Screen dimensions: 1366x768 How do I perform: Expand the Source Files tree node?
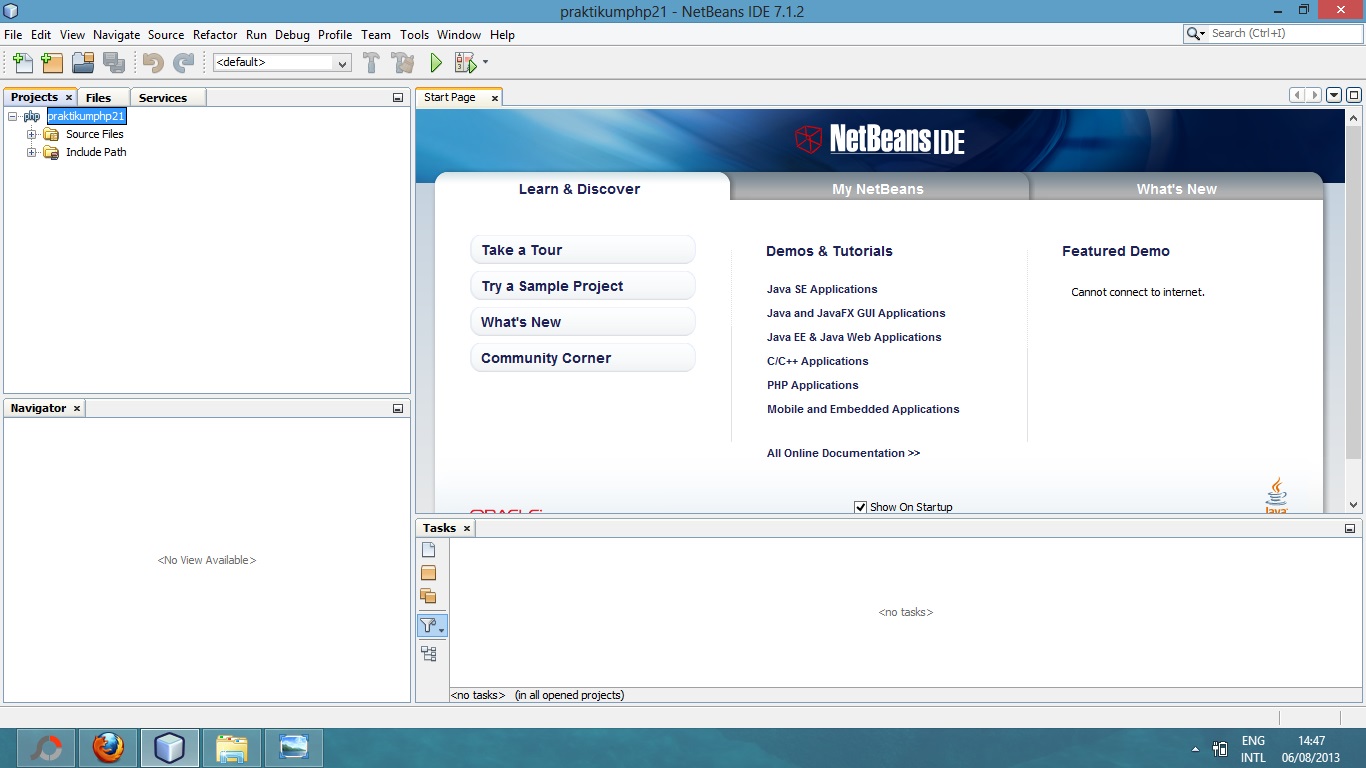[x=32, y=134]
